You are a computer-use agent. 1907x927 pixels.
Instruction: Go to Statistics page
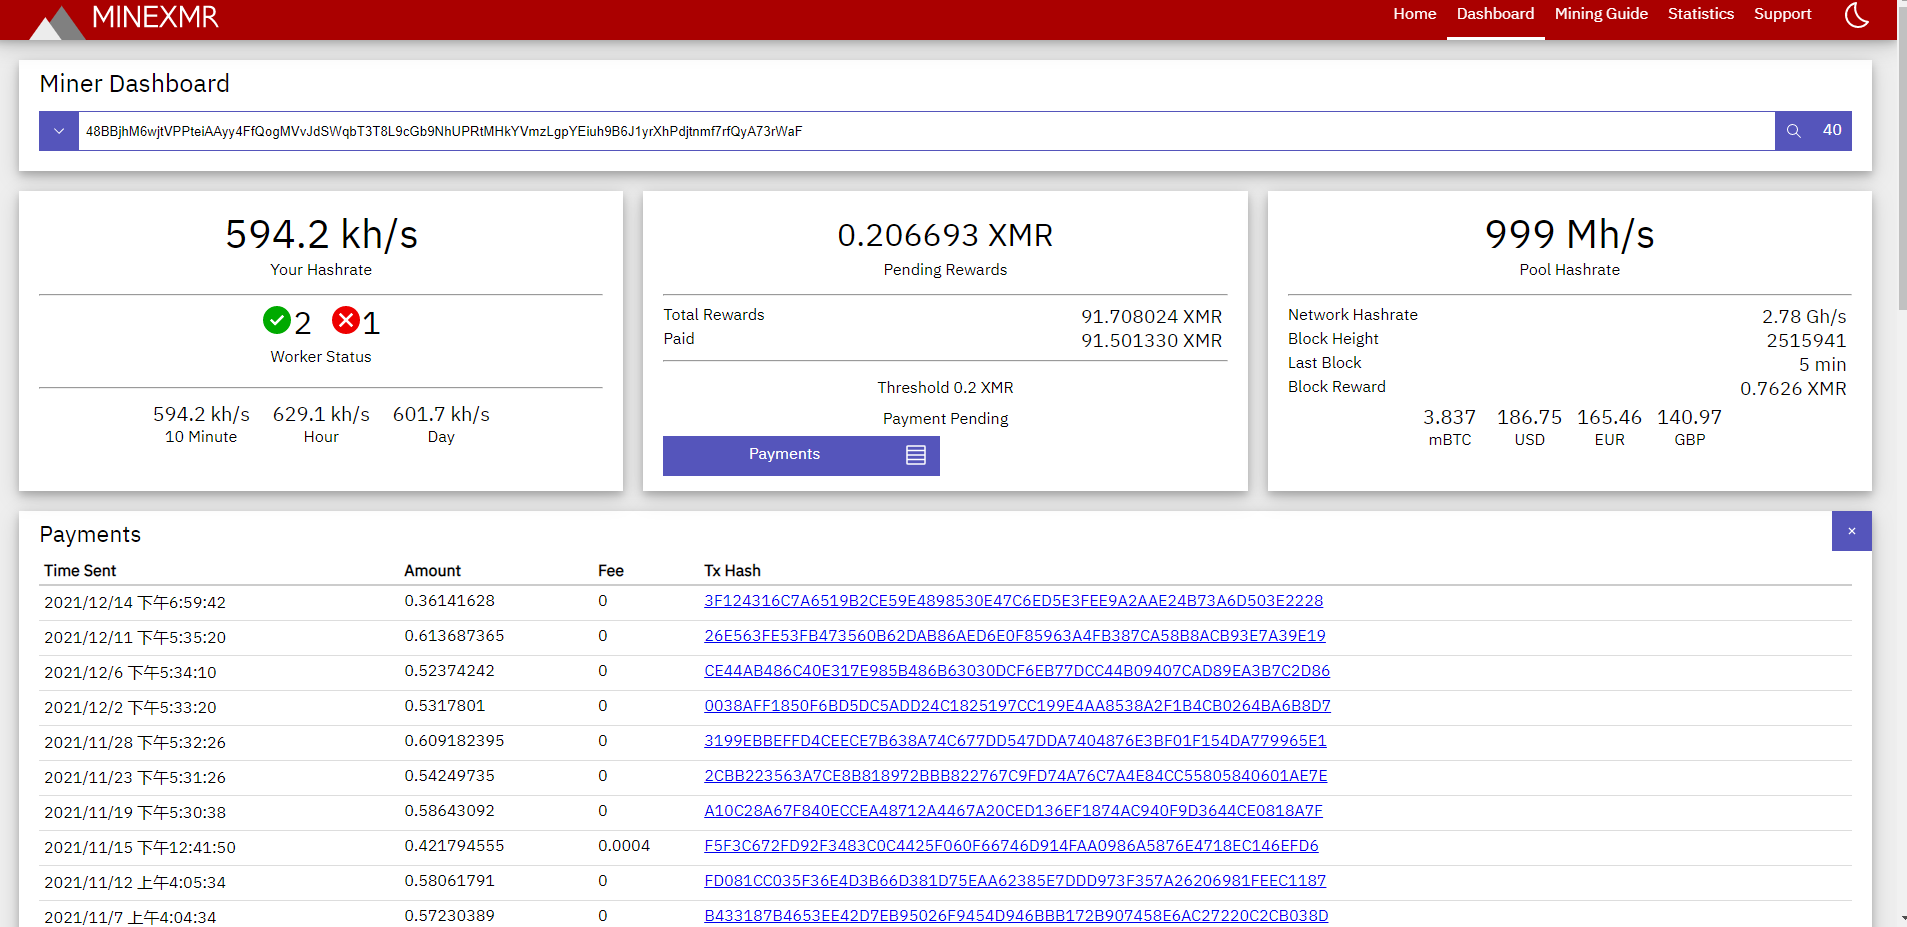coord(1700,14)
